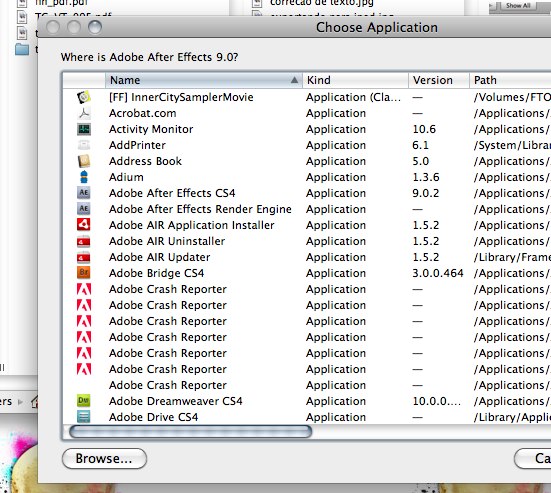
Task: Click the Adobe AIR Application Installer icon
Action: pyautogui.click(x=84, y=225)
